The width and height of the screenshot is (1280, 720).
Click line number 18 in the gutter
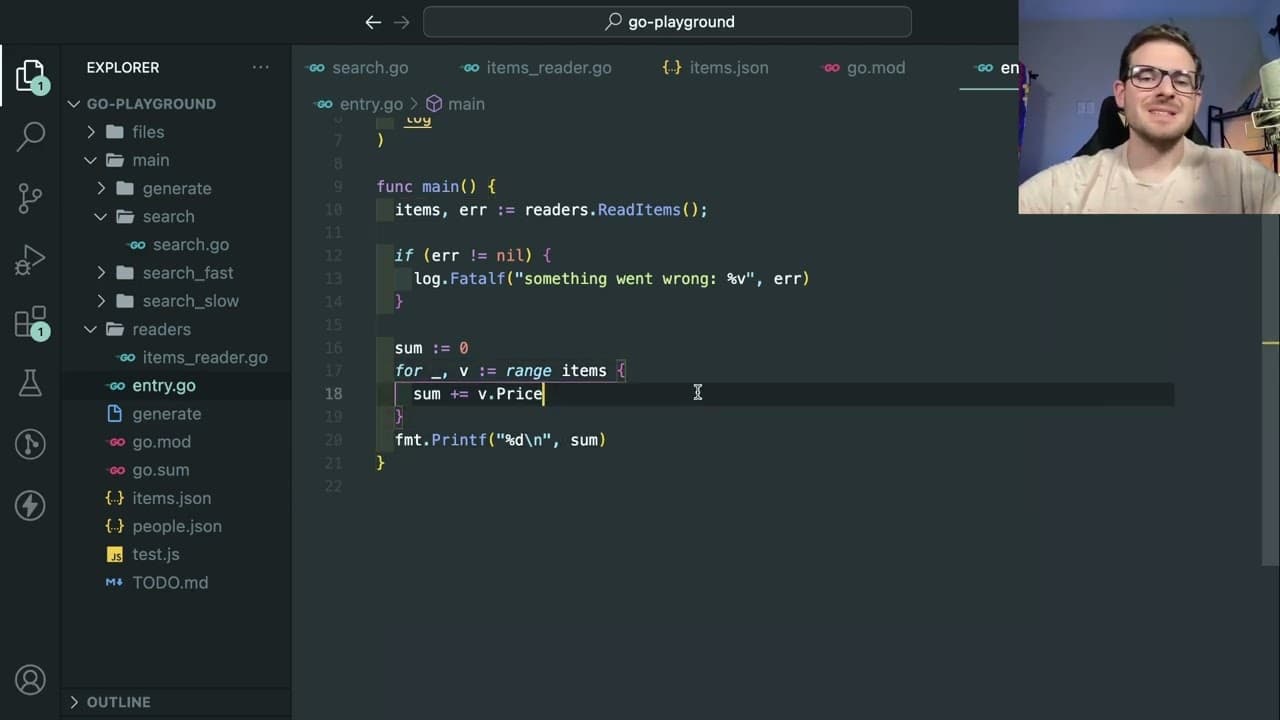(333, 394)
